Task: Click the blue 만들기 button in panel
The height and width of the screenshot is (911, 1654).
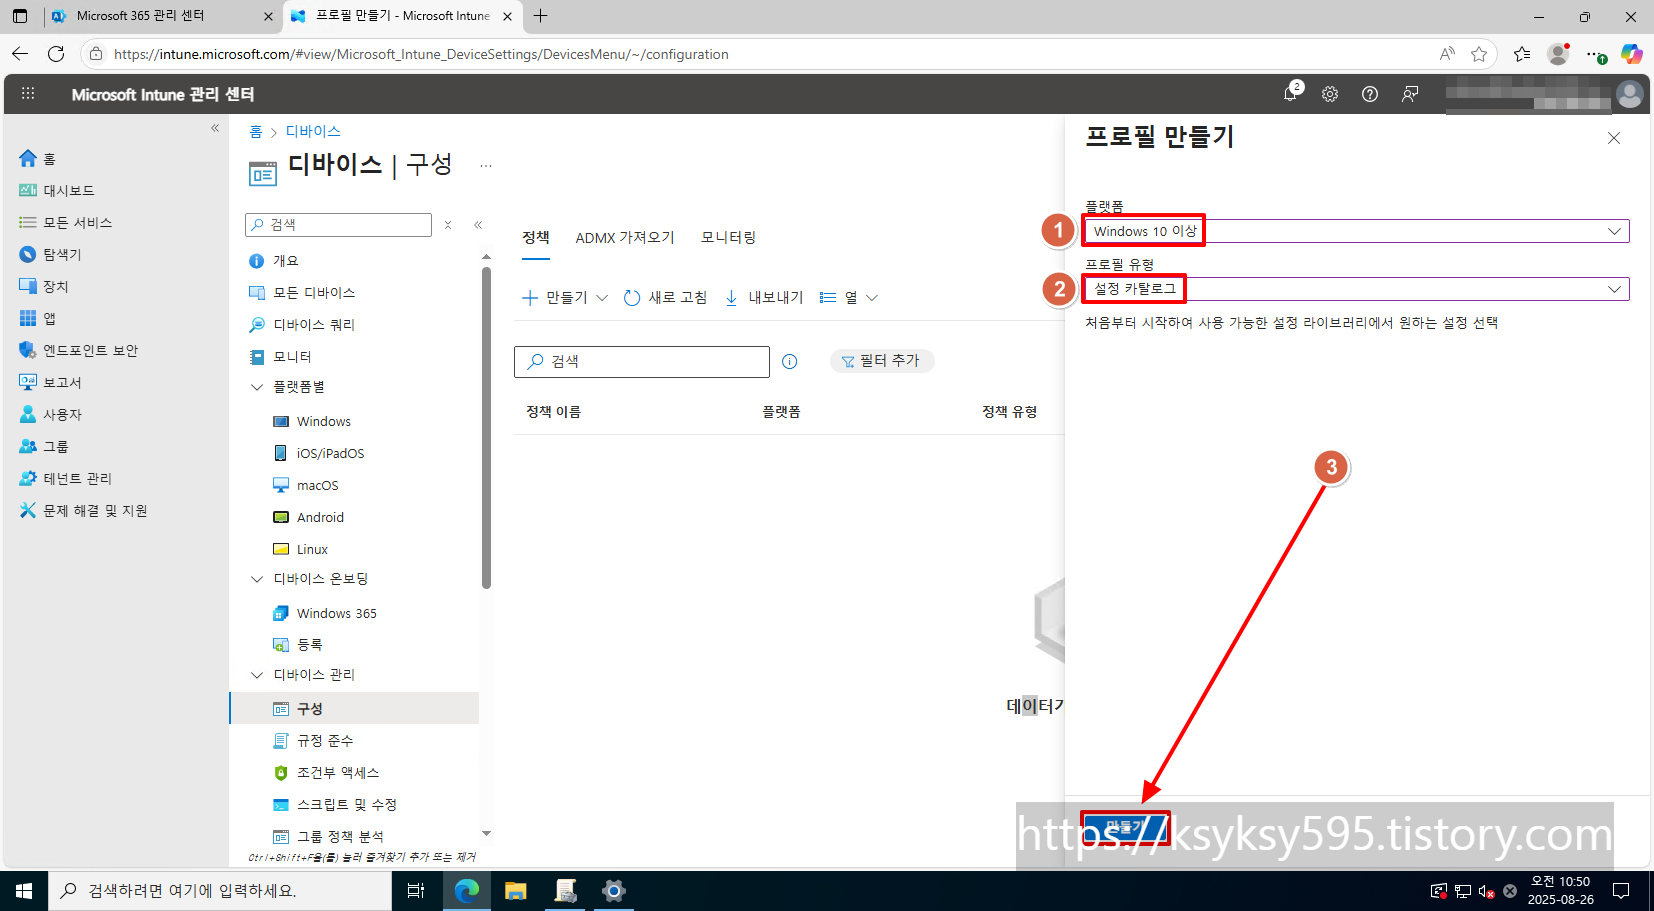Action: tap(1125, 827)
